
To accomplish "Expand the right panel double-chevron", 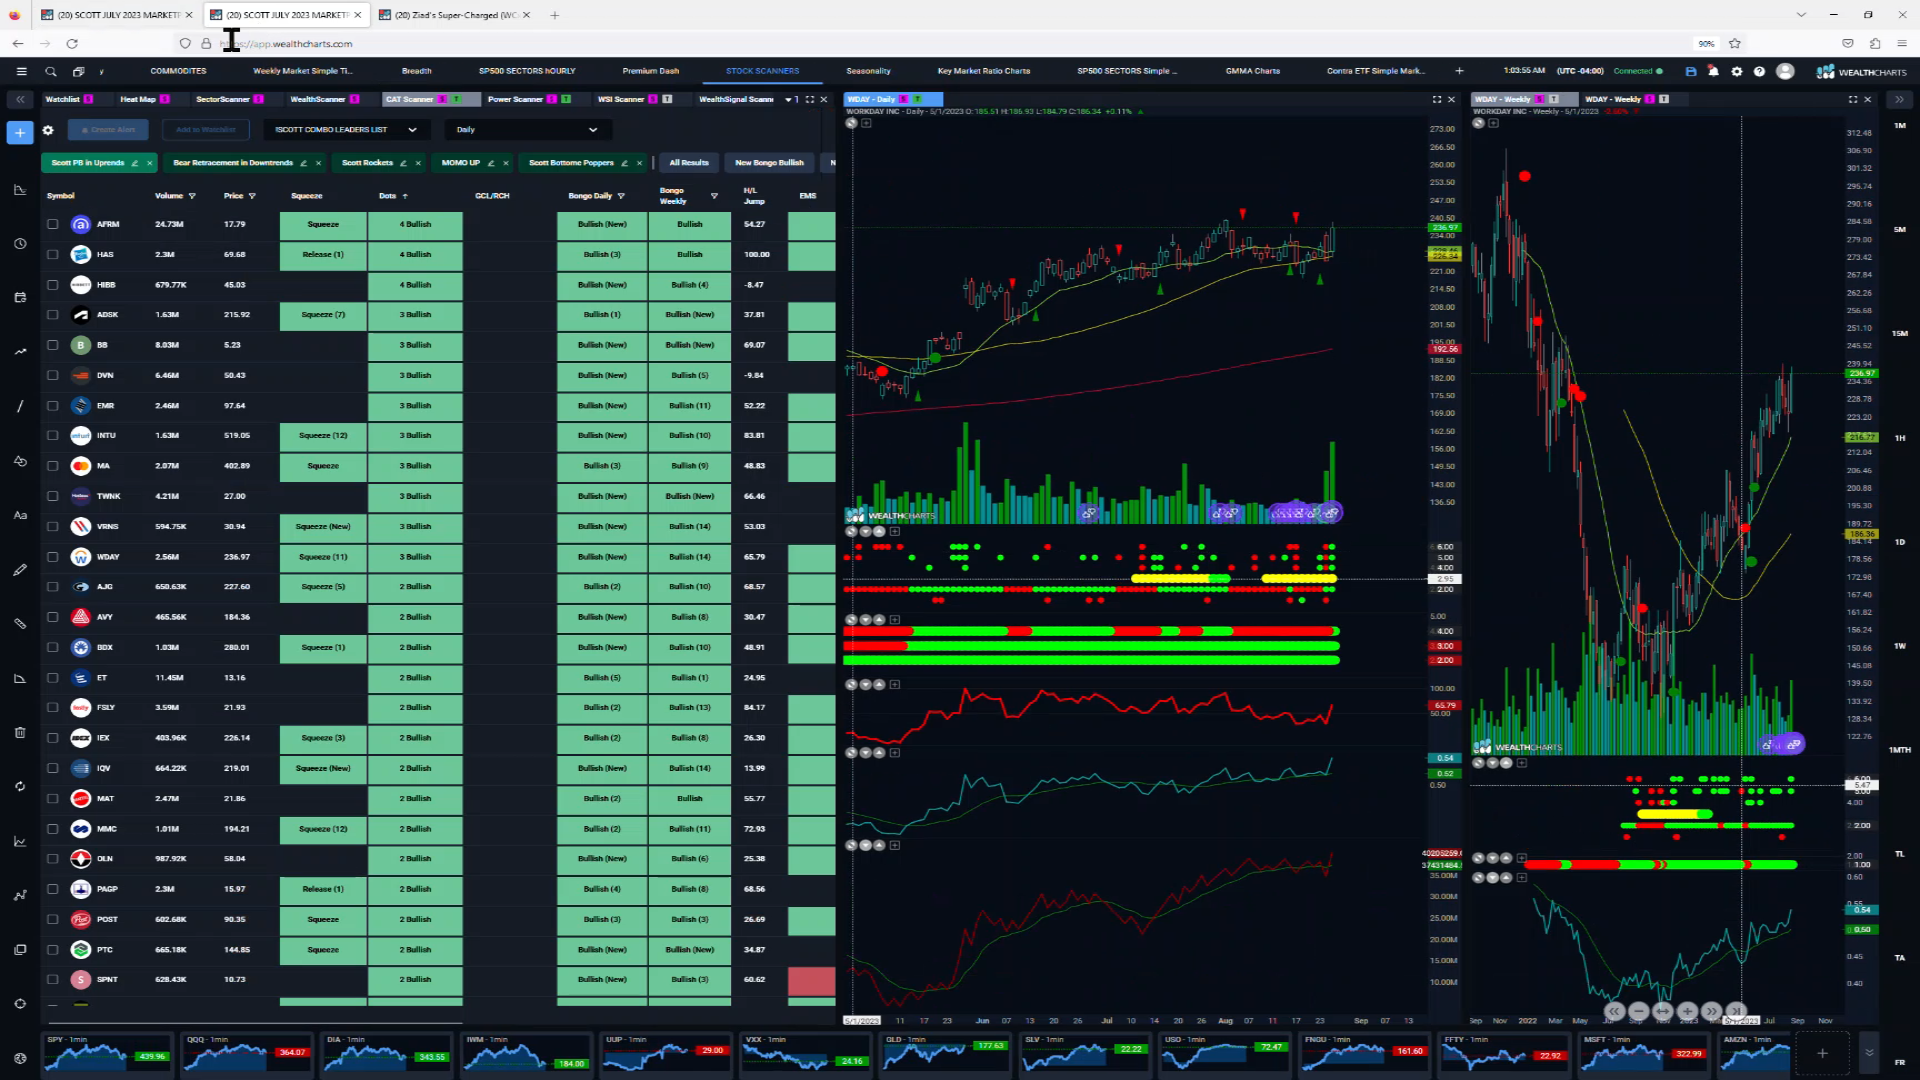I will coord(1899,99).
